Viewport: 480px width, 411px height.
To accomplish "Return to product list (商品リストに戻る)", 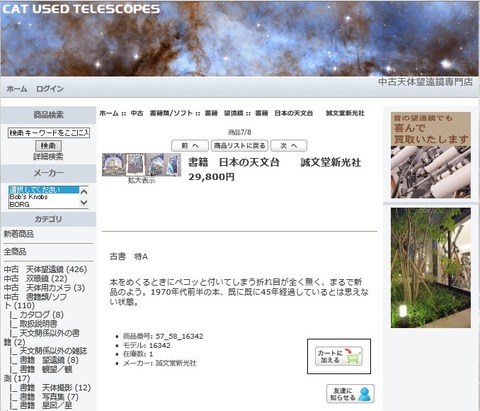I will 239,146.
